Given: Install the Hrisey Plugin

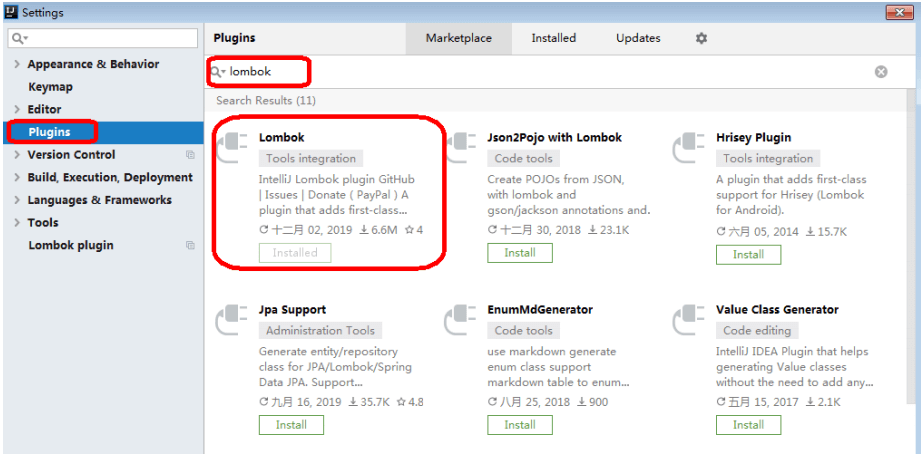Looking at the screenshot, I should [748, 255].
